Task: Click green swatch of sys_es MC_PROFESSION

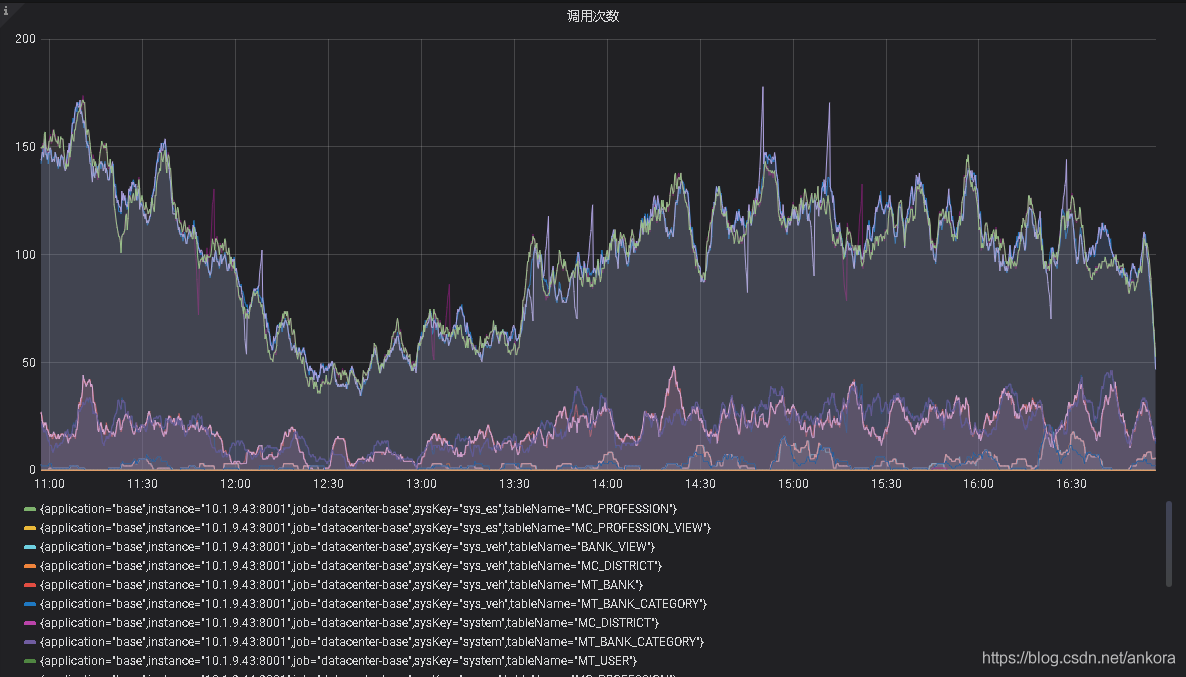Action: point(30,509)
